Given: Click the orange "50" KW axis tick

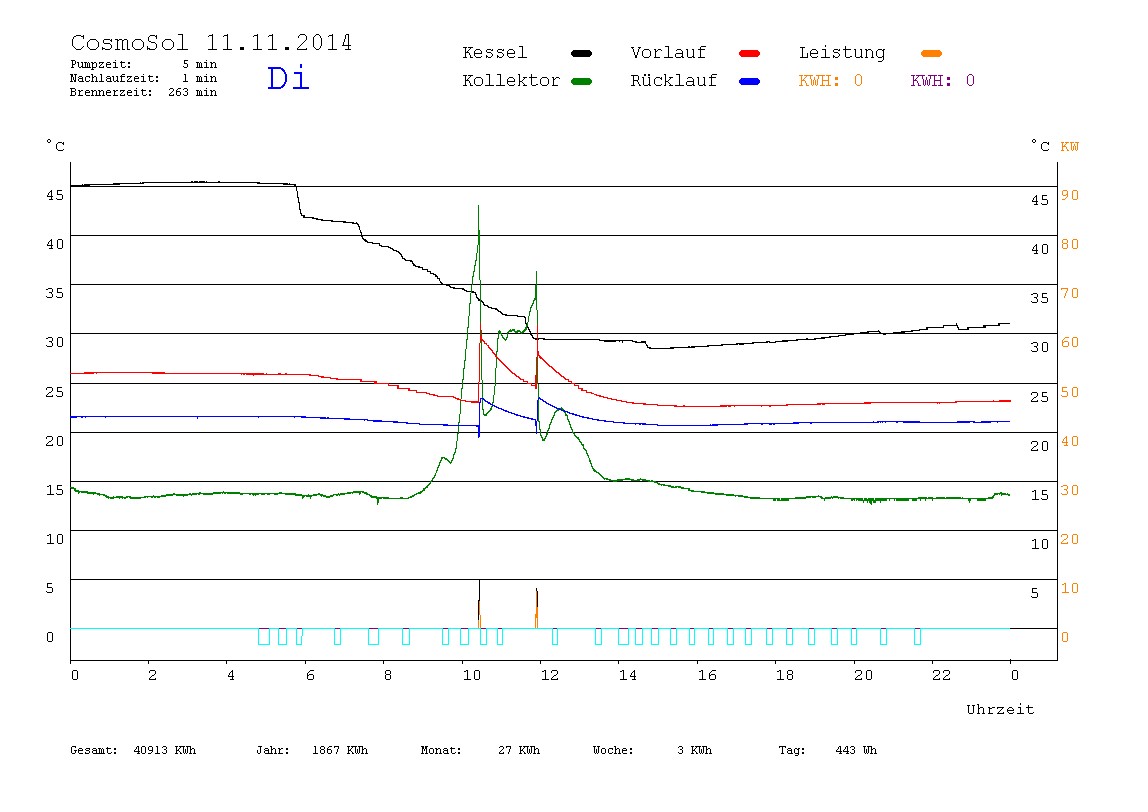Looking at the screenshot, I should pos(1070,392).
